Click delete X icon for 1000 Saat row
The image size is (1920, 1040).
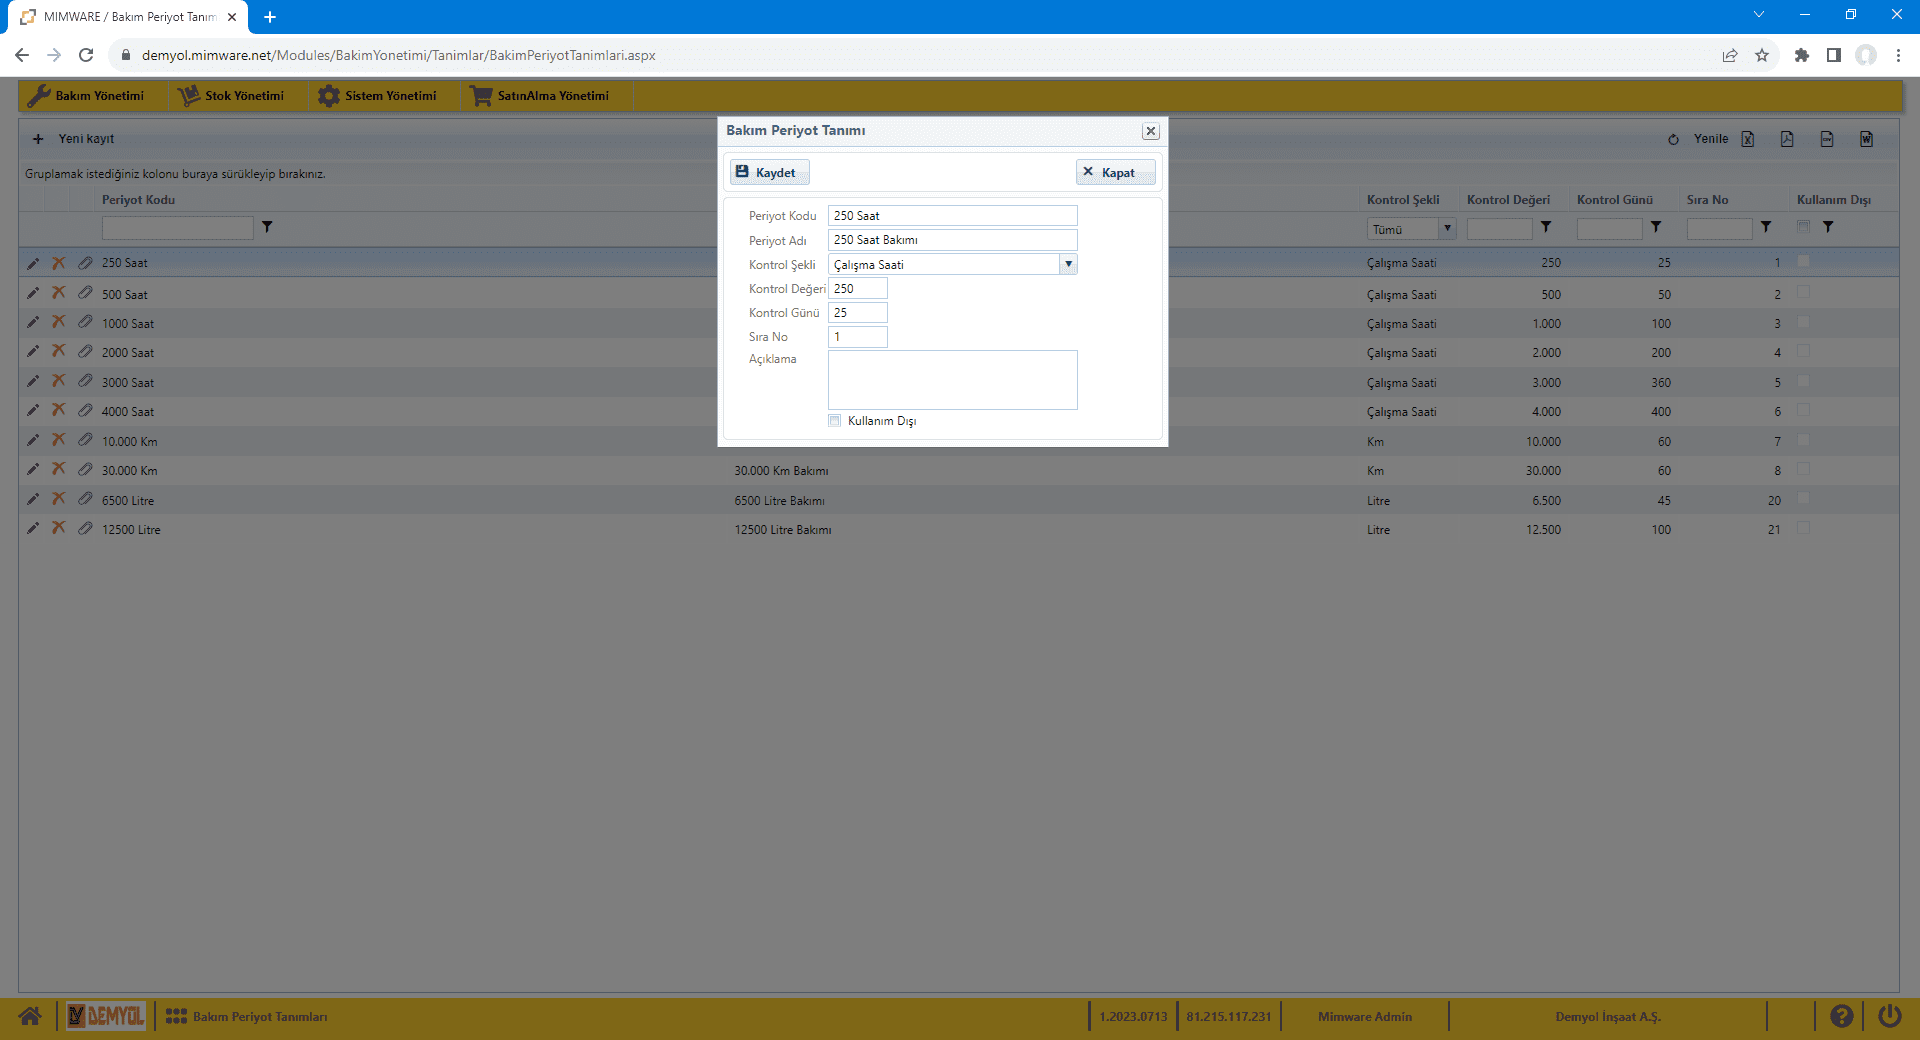click(x=59, y=322)
